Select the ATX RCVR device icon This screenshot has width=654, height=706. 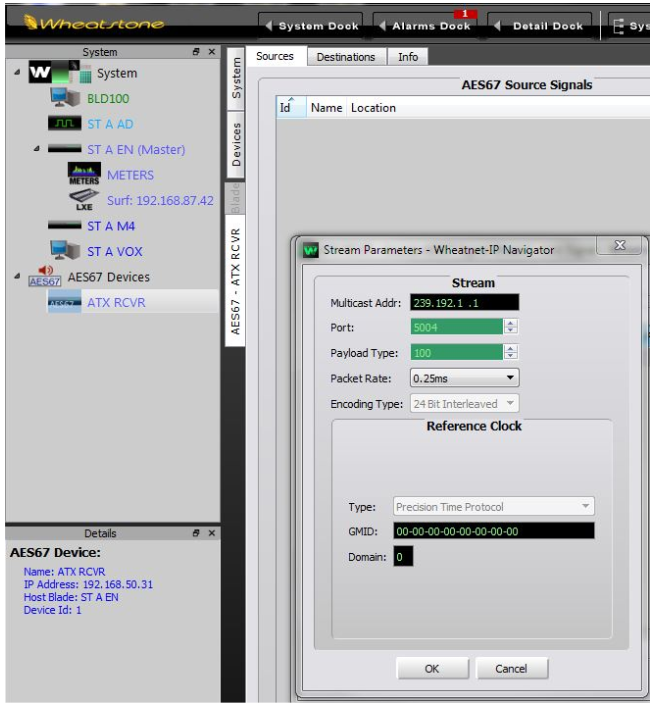[65, 302]
